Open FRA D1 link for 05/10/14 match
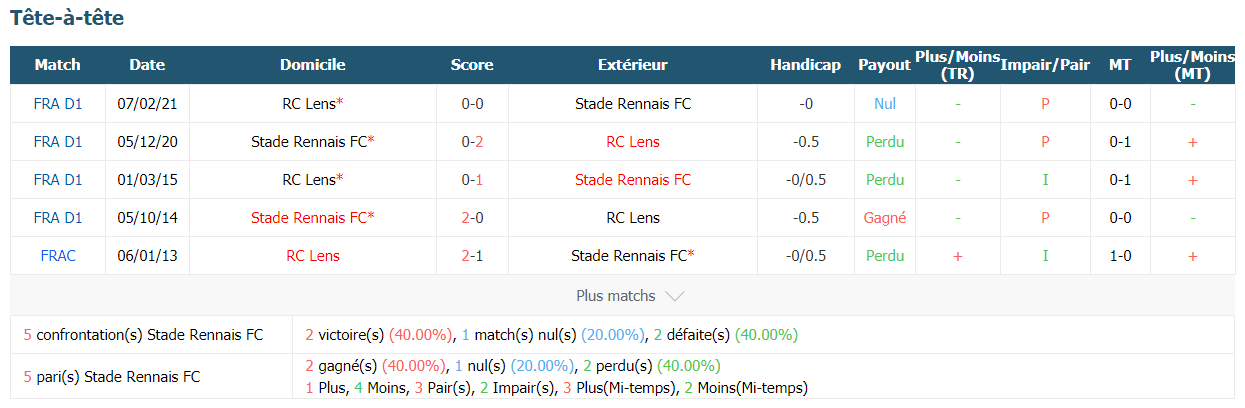The image size is (1245, 408). coord(58,217)
